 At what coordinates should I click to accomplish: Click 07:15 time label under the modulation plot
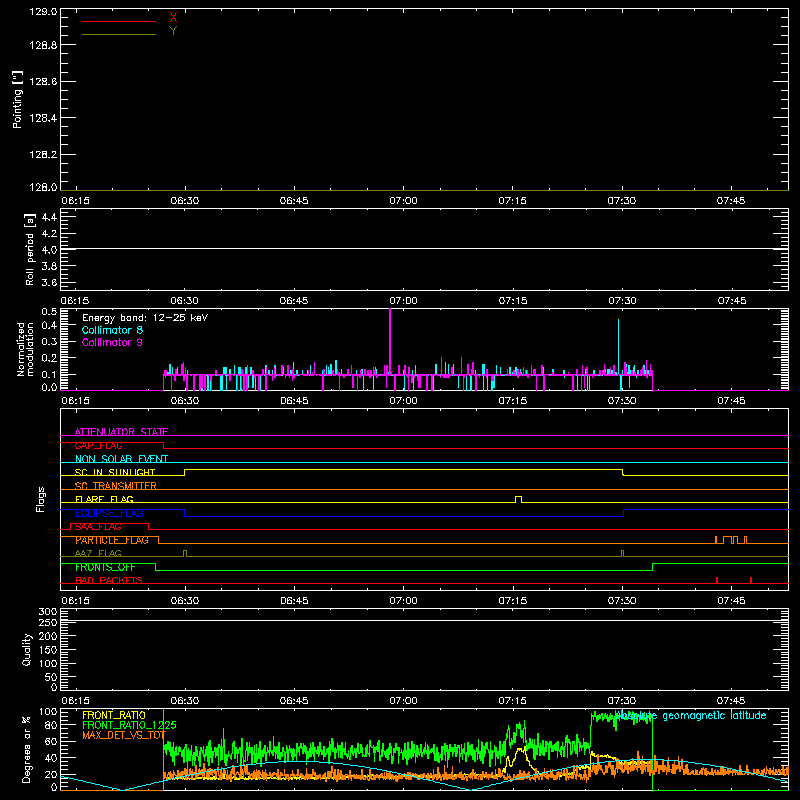513,401
